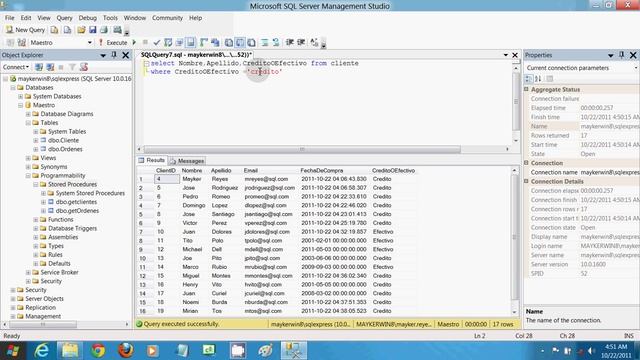640x360 pixels.
Task: Click the Alphabetical sort icon in Properties
Action: [x=538, y=79]
